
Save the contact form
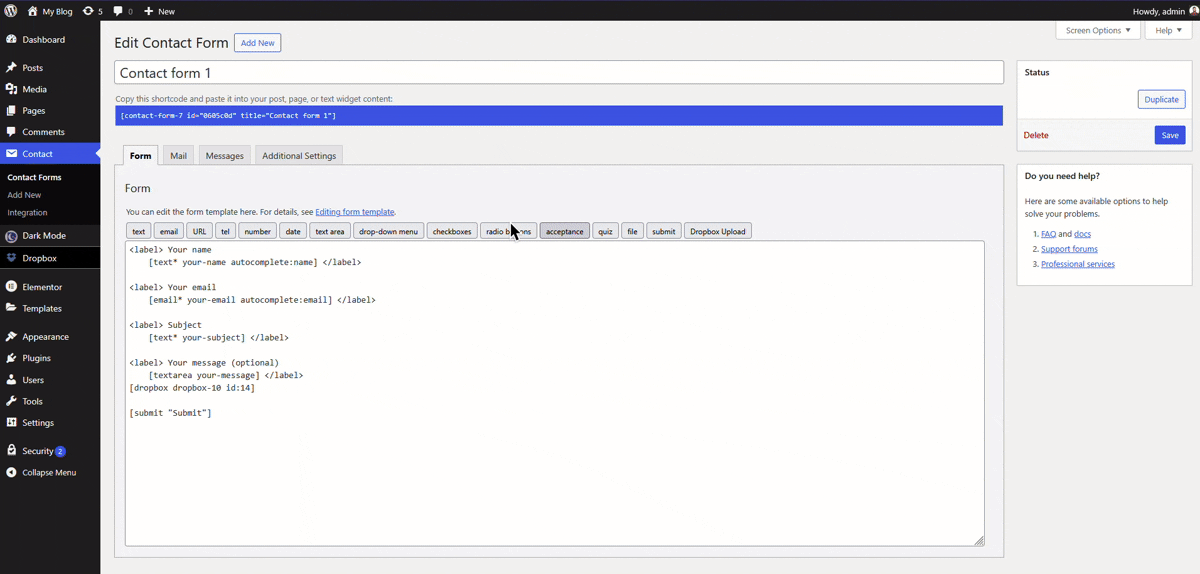point(1170,135)
